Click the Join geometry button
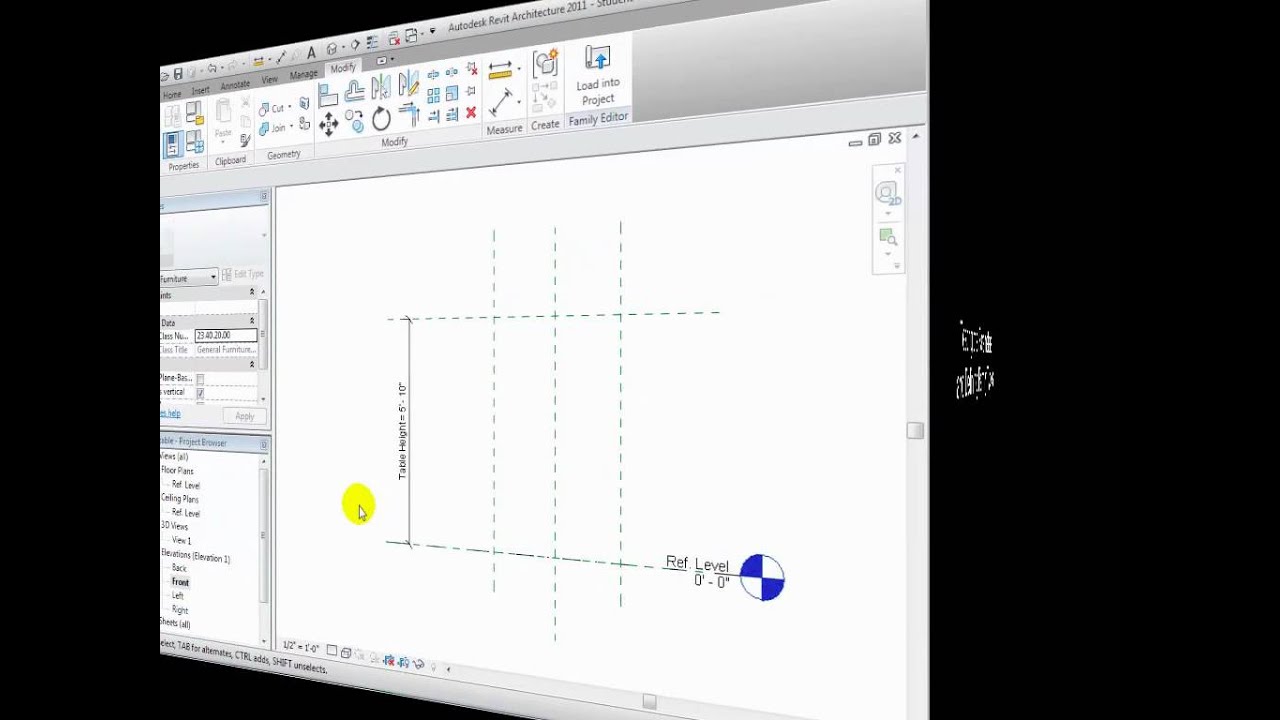Image resolution: width=1280 pixels, height=720 pixels. 272,129
